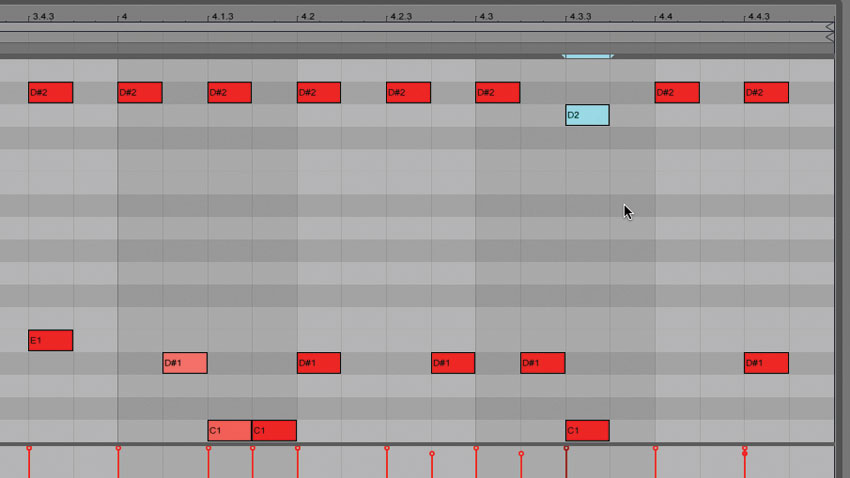Click the velocity marker below bar 4
This screenshot has height=478, width=850.
[118, 448]
